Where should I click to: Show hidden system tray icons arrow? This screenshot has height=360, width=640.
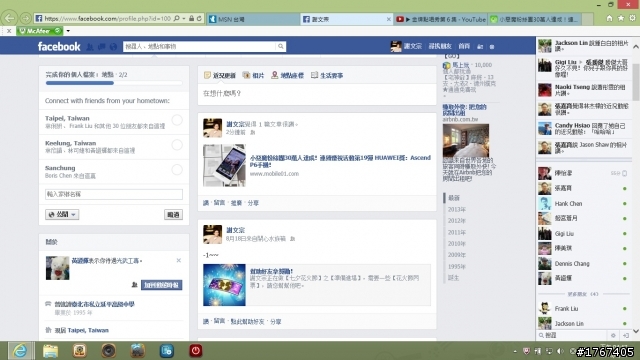[x=515, y=351]
